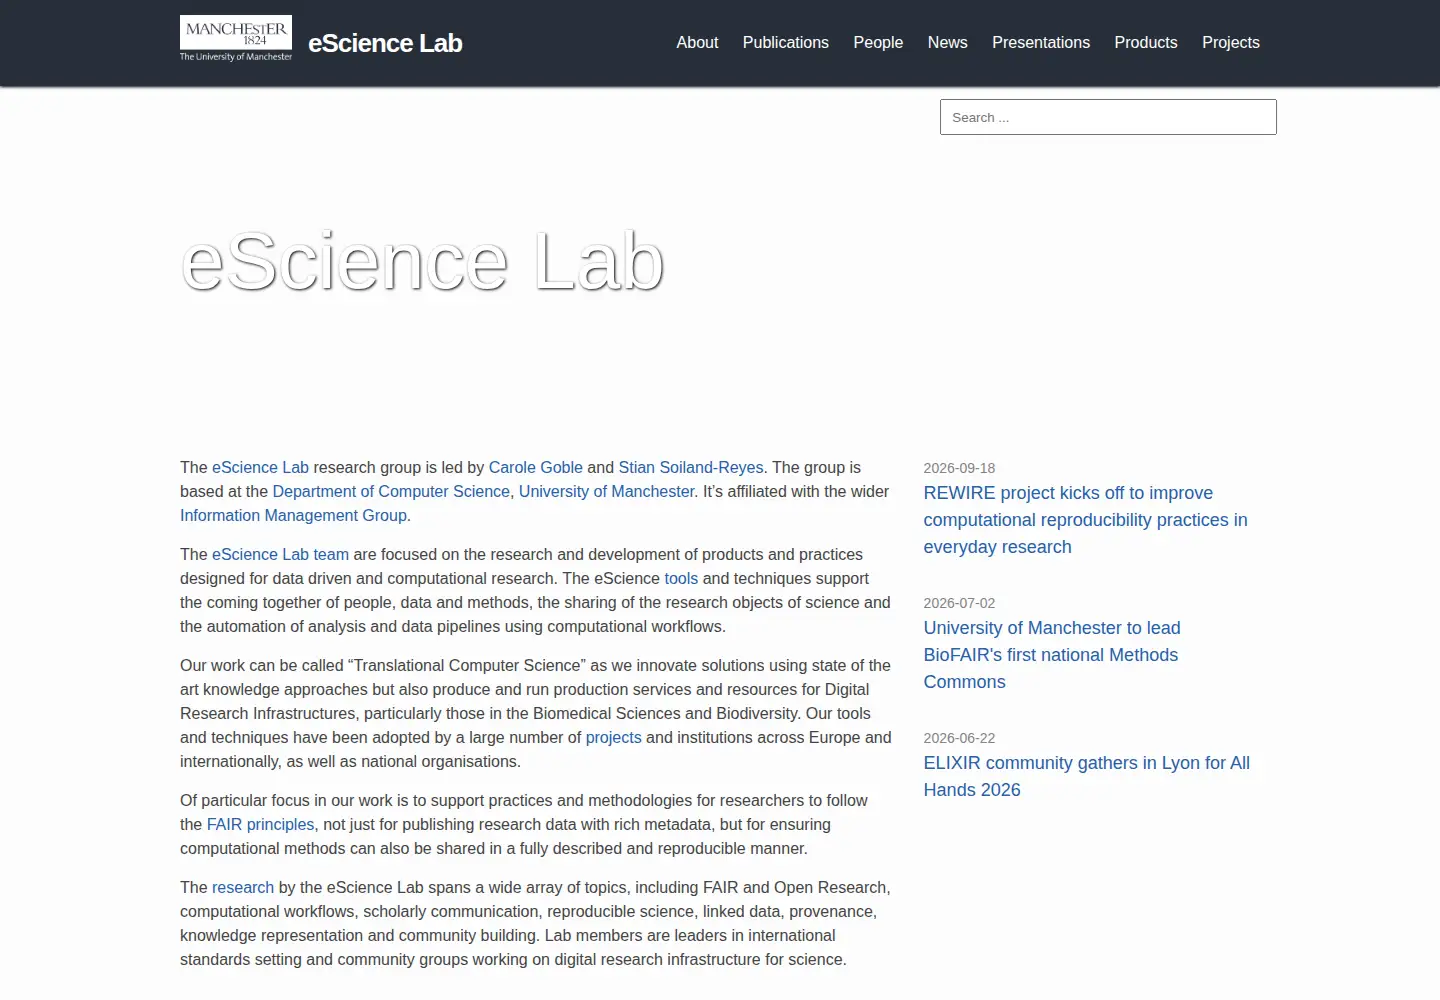Open the projects link in the third paragraph
Image resolution: width=1440 pixels, height=1000 pixels.
613,737
